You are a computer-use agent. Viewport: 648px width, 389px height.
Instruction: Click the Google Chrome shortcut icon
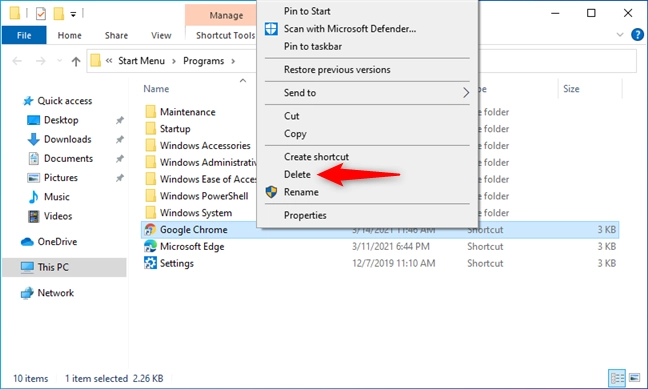click(150, 230)
